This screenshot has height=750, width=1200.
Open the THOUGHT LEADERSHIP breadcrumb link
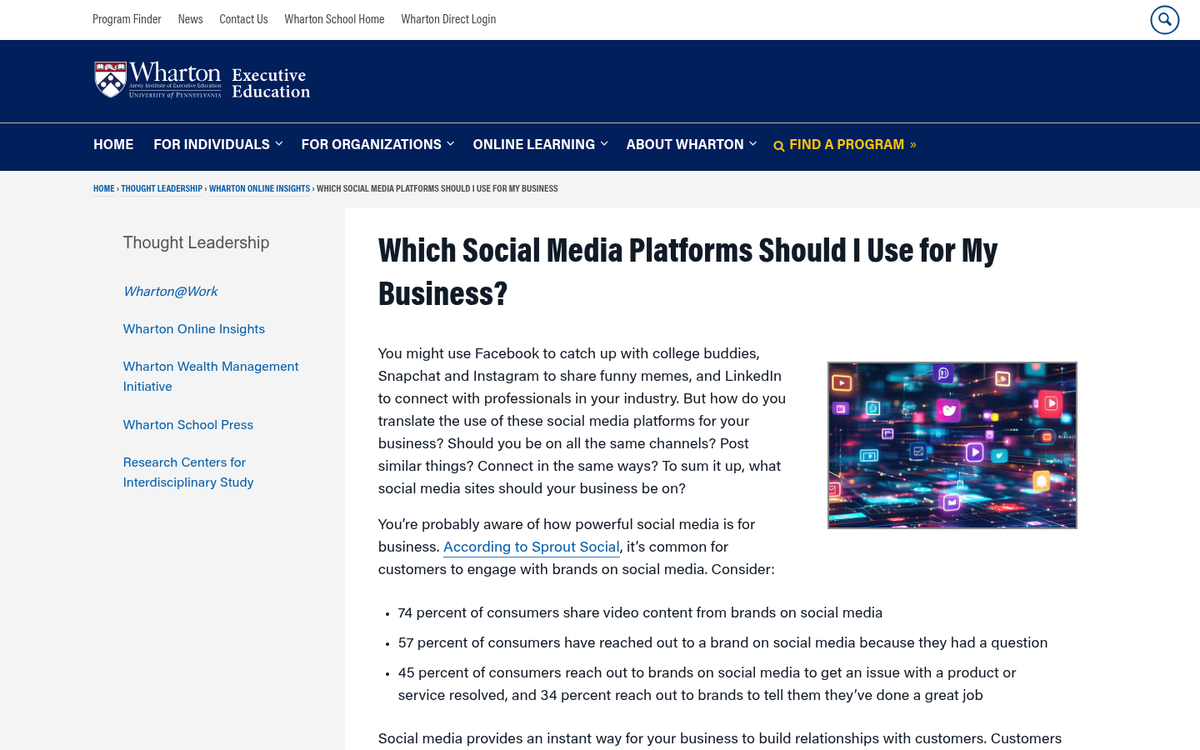click(x=161, y=188)
